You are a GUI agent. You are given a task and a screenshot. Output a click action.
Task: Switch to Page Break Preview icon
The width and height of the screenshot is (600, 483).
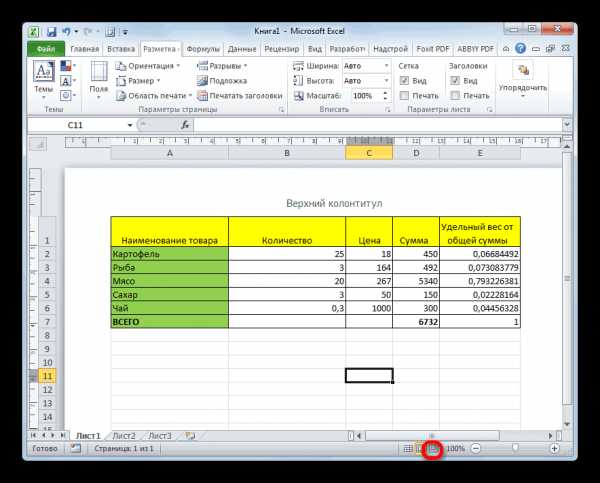(x=433, y=449)
